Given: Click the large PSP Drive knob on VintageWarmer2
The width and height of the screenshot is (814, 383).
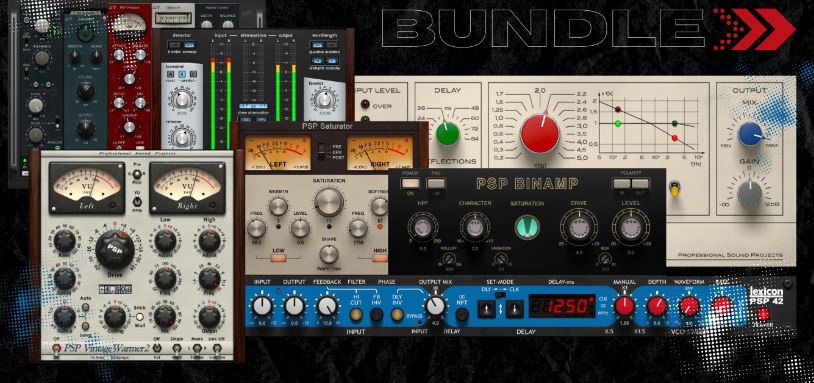Looking at the screenshot, I should click(115, 249).
